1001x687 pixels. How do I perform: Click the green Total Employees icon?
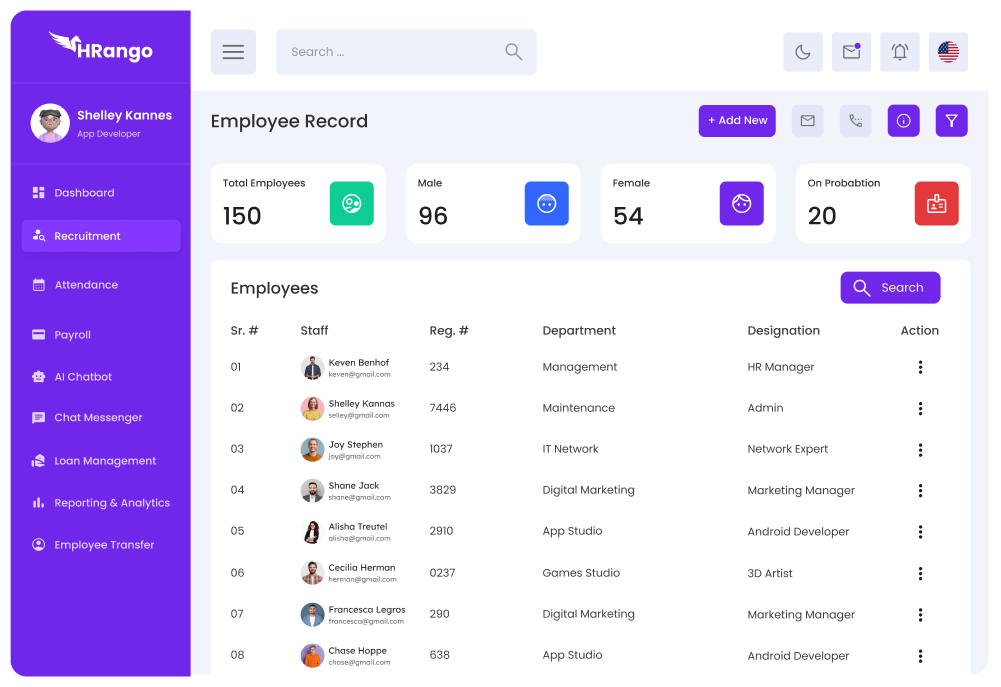click(351, 204)
